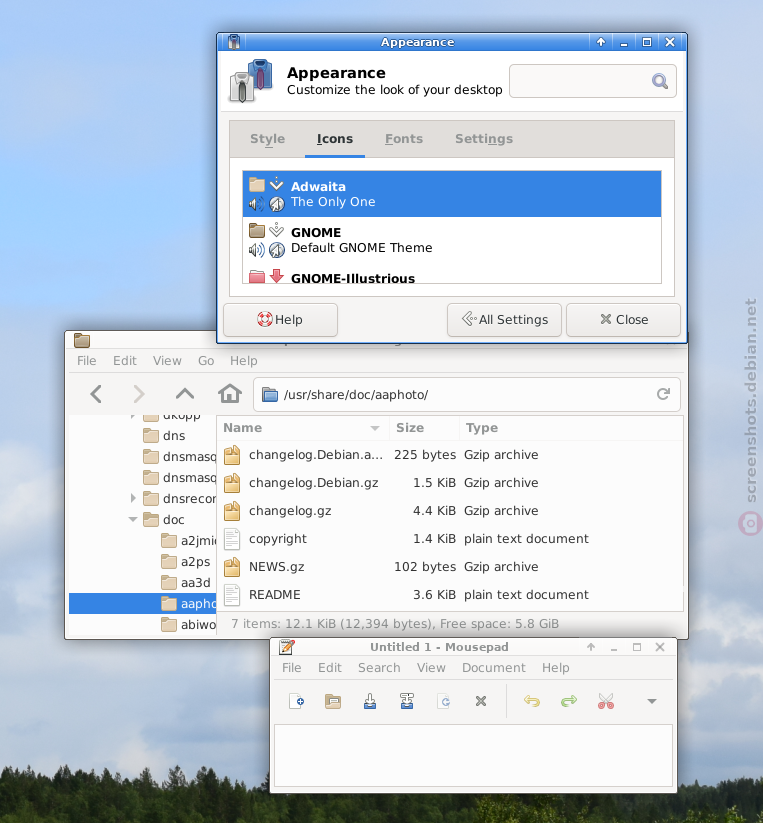Sort files by the Size column
The width and height of the screenshot is (763, 823).
click(x=424, y=428)
